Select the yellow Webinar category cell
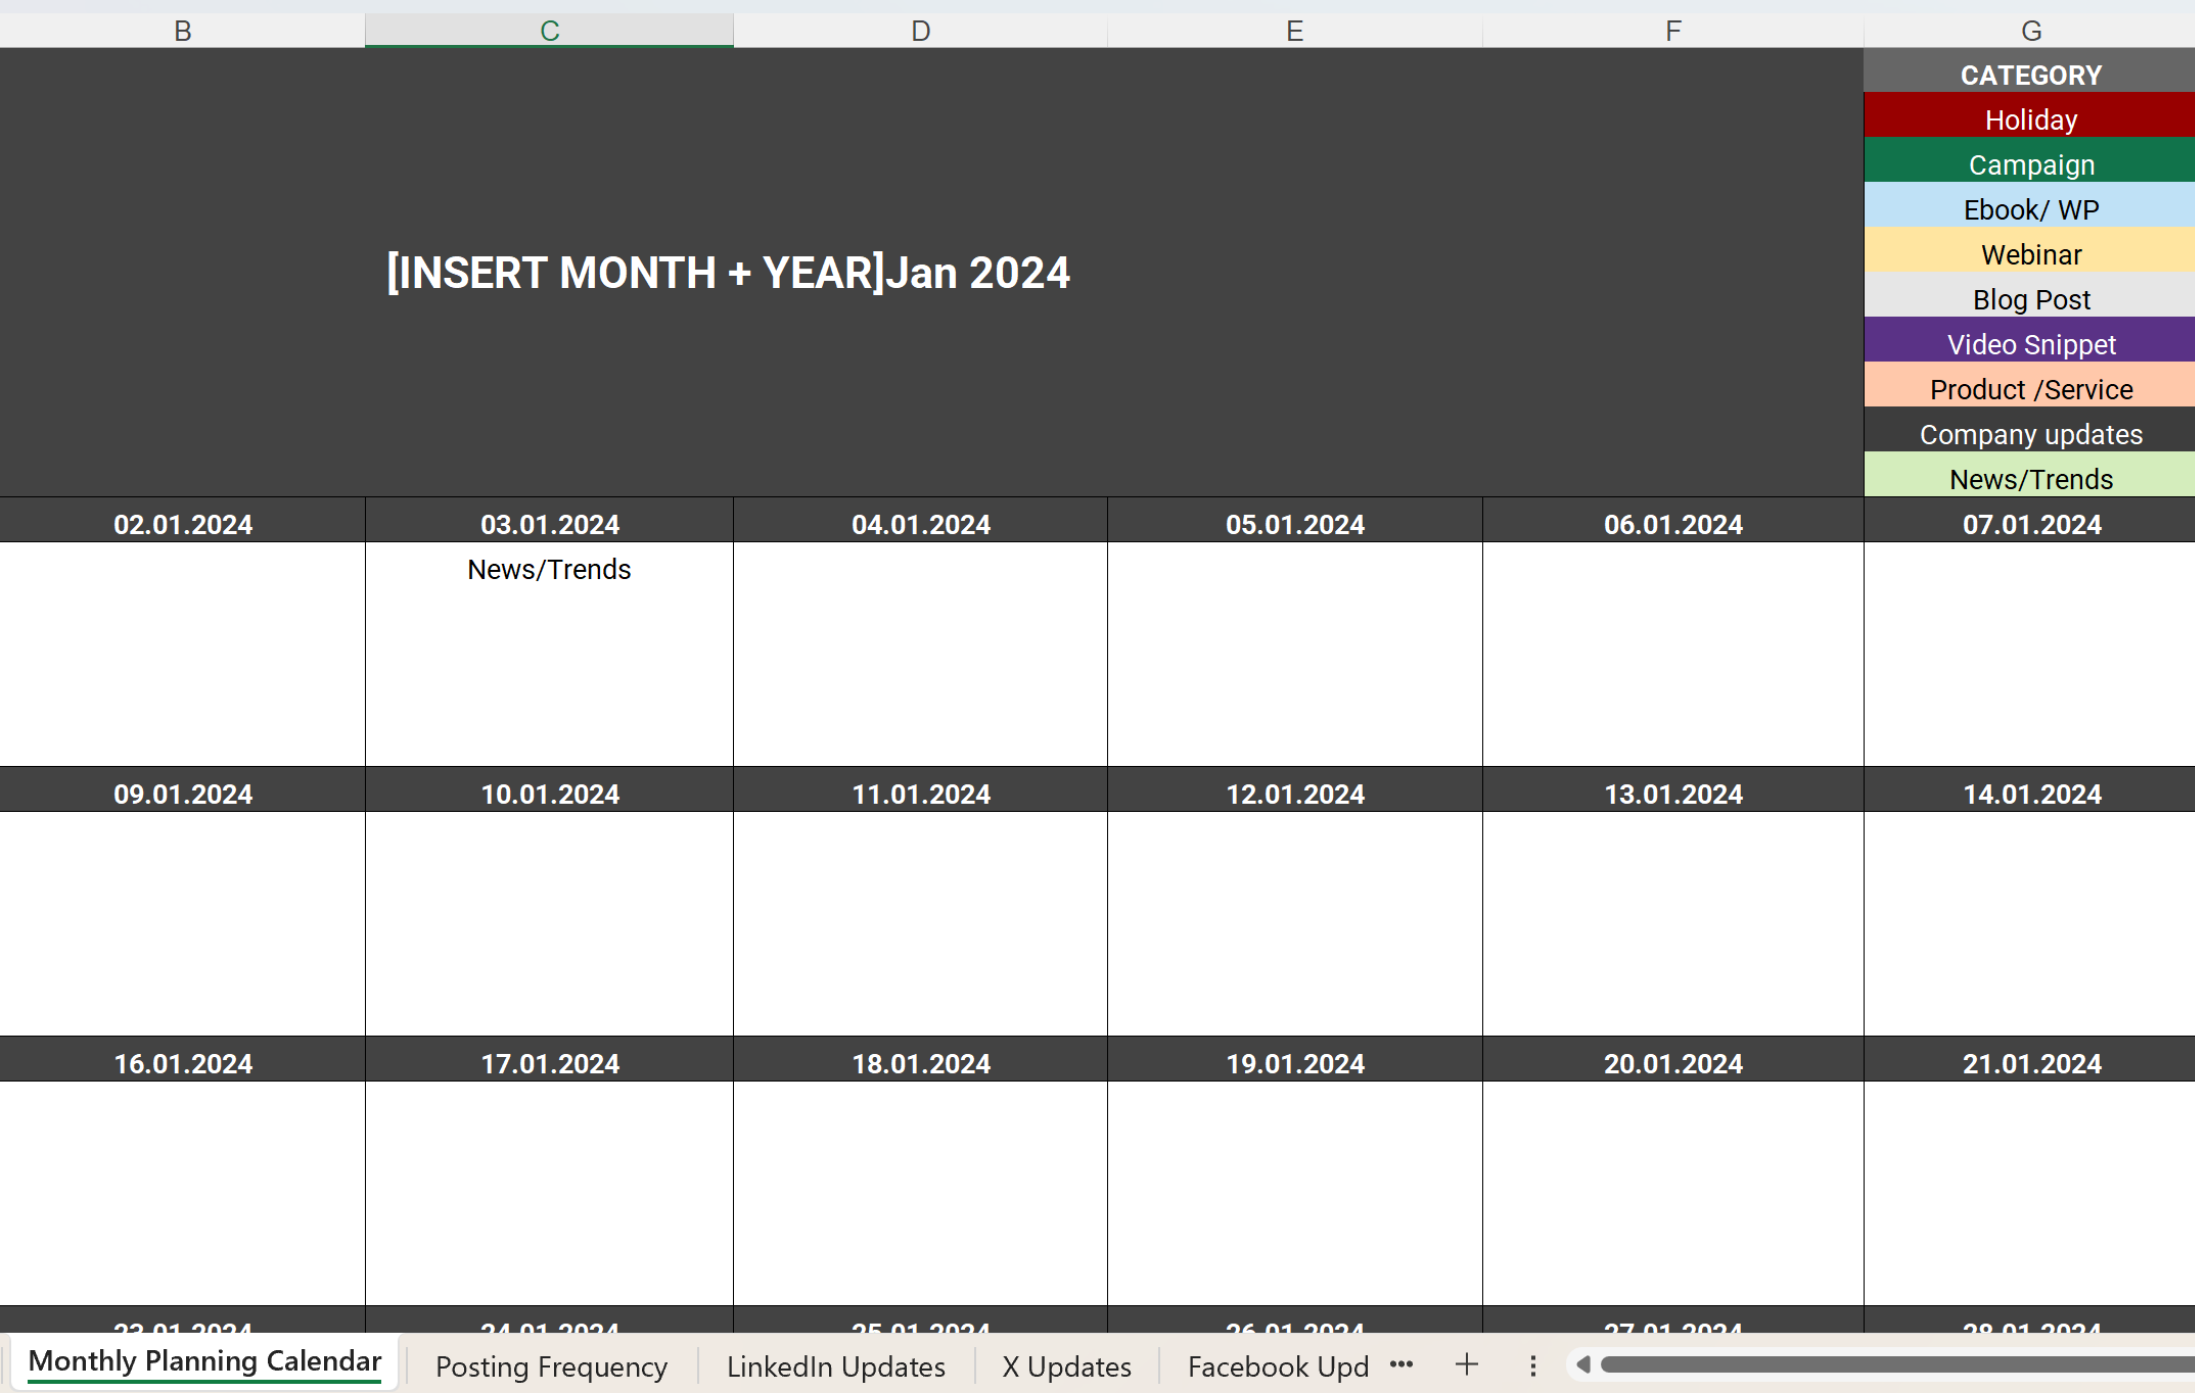The image size is (2195, 1393). (x=2030, y=254)
